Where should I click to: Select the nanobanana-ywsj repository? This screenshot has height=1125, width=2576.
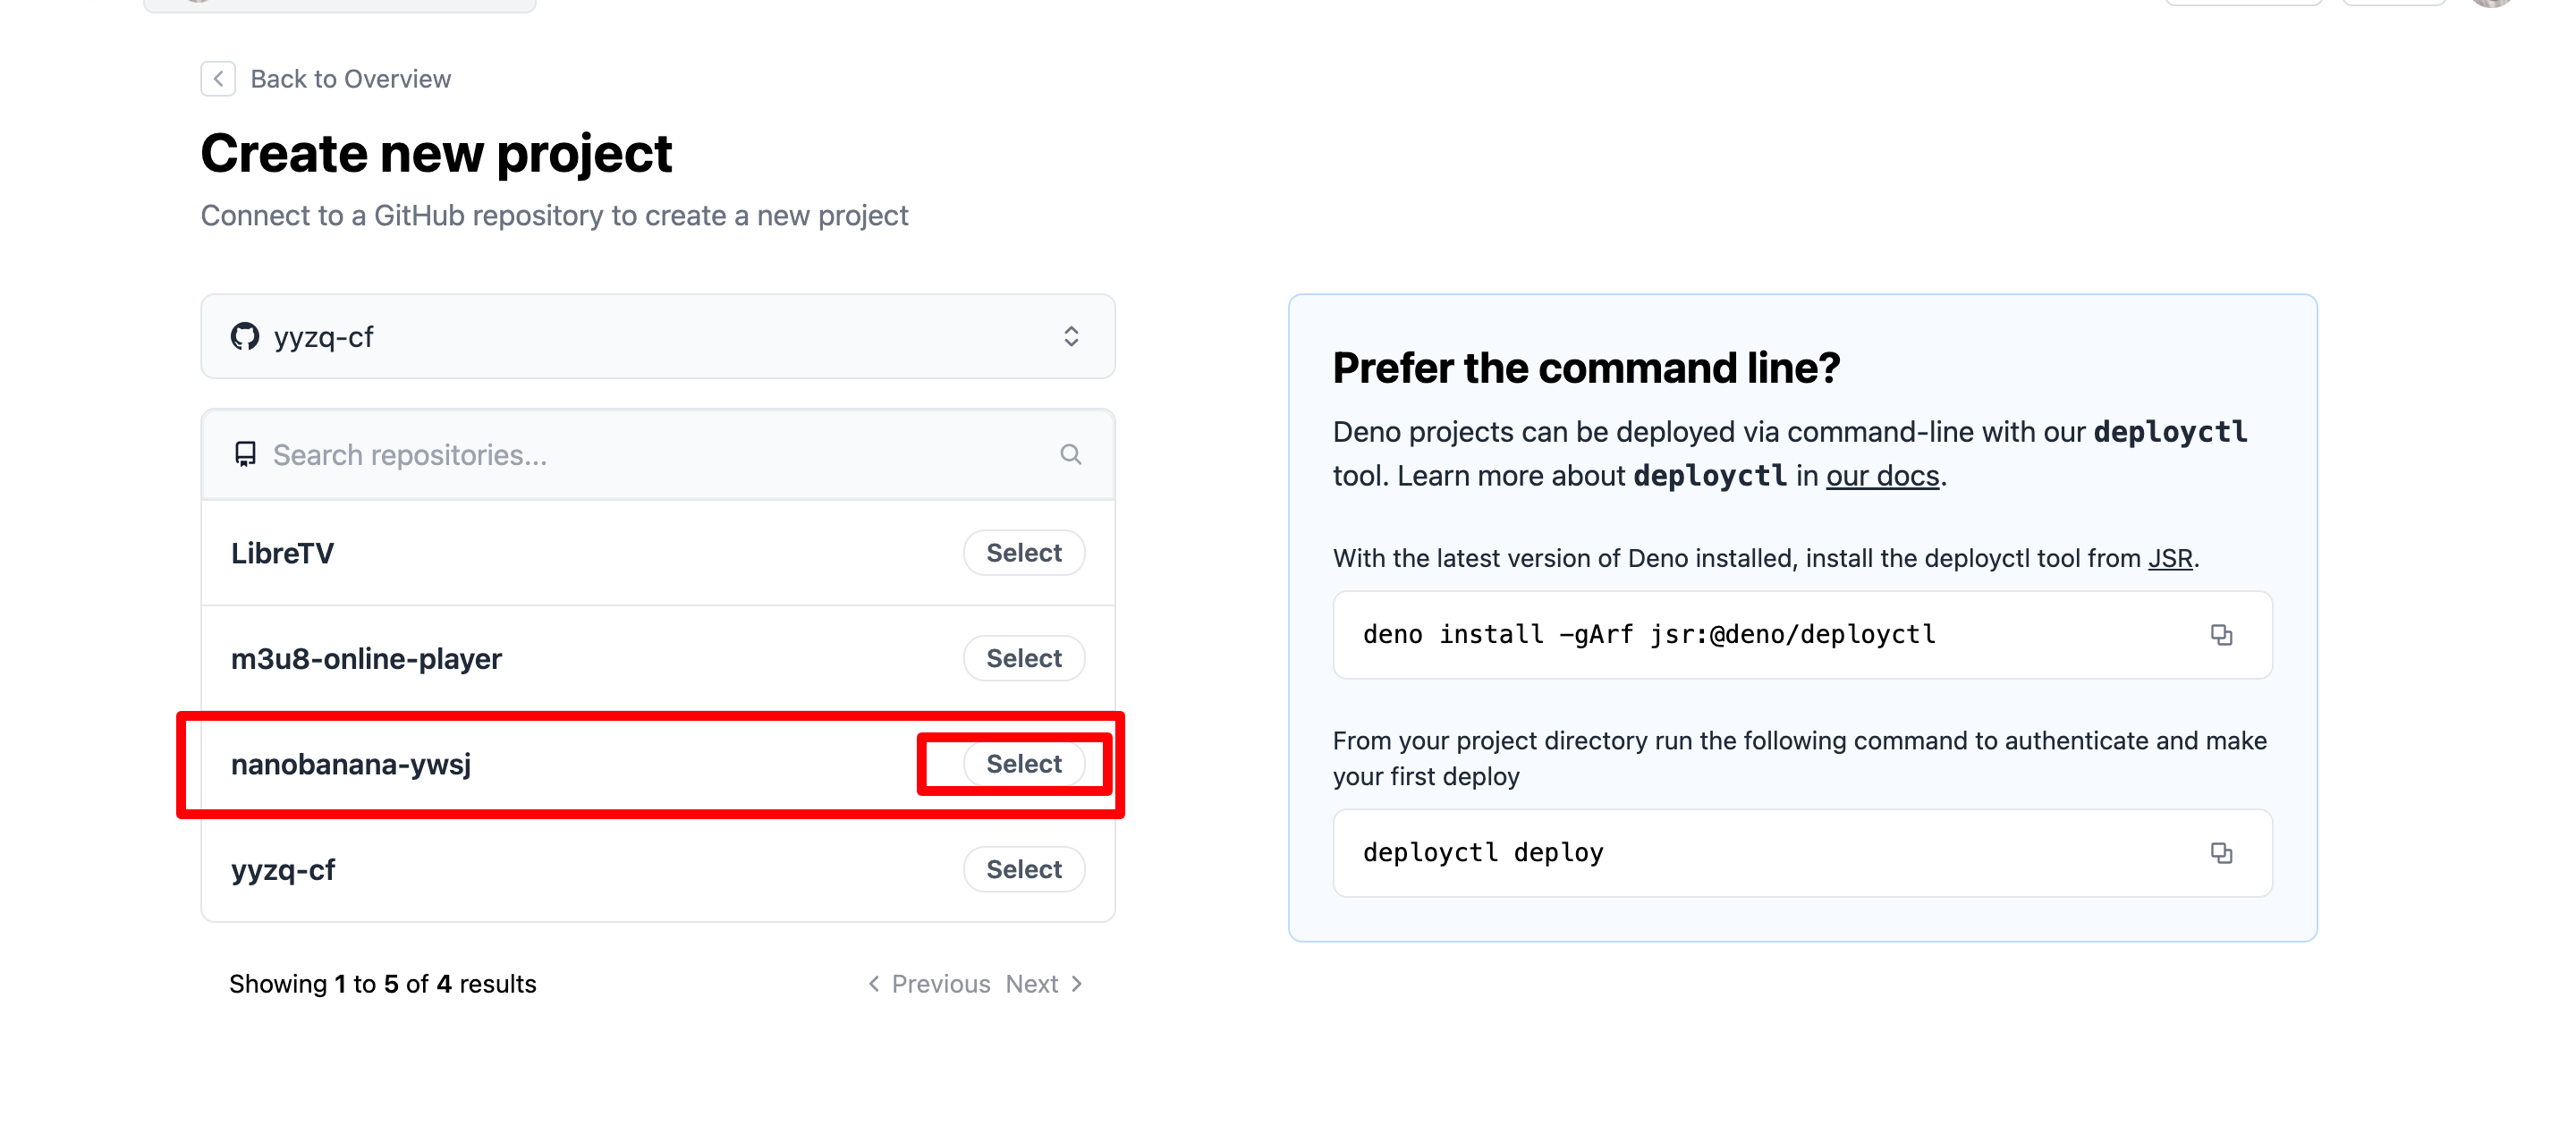click(1023, 764)
